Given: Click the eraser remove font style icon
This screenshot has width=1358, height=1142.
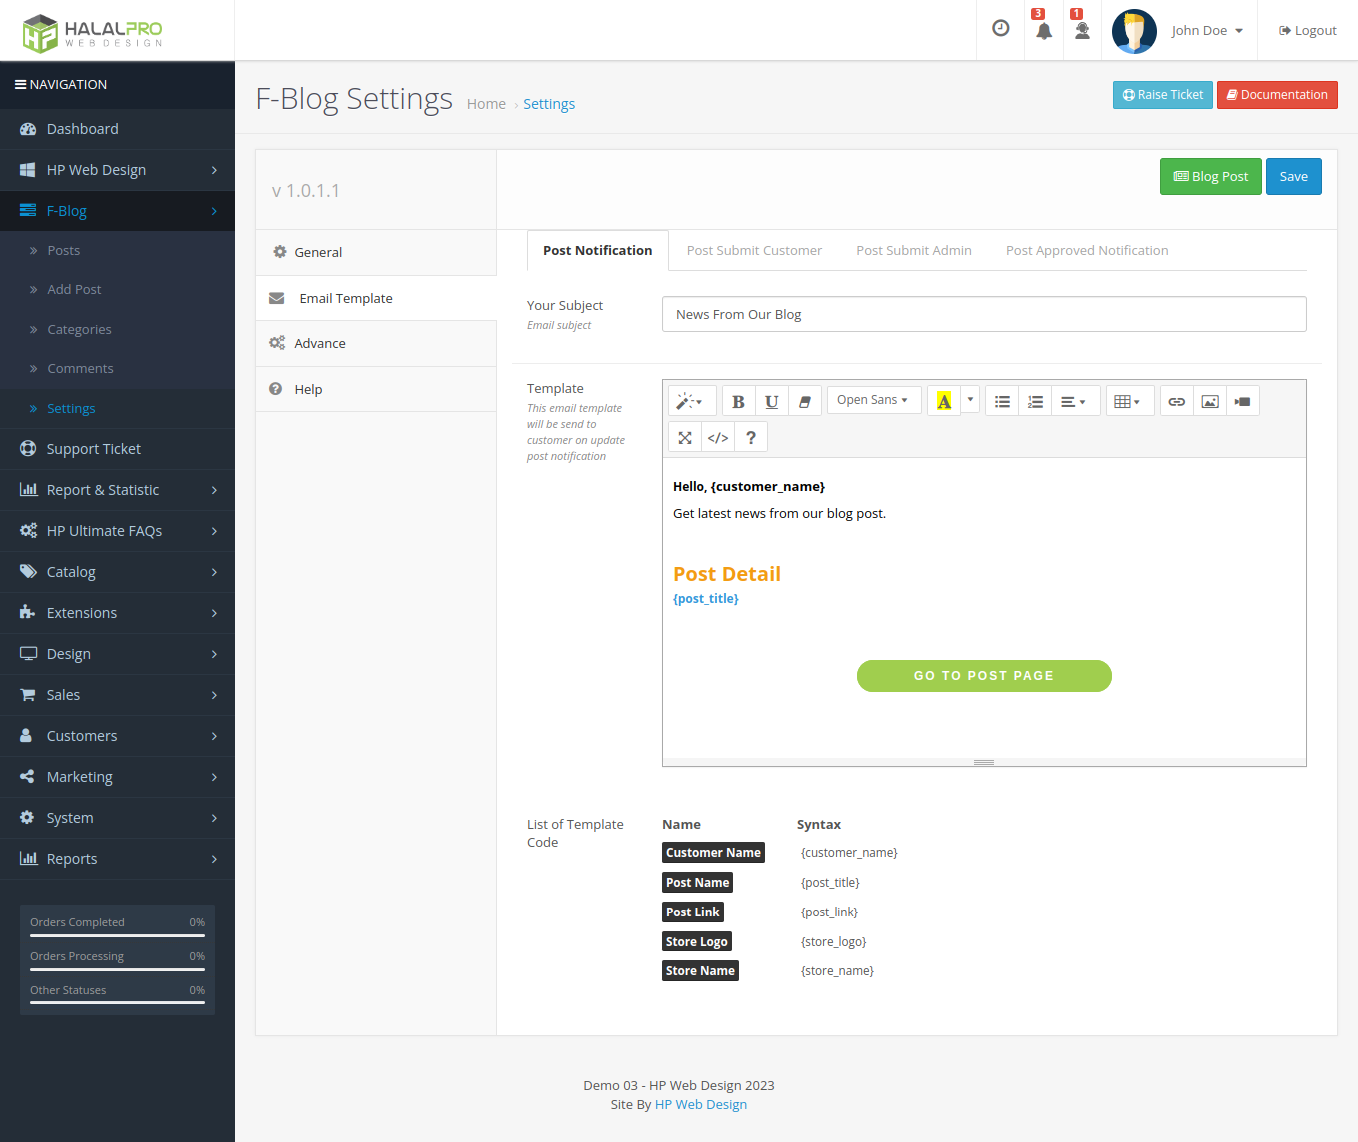Looking at the screenshot, I should (x=804, y=401).
